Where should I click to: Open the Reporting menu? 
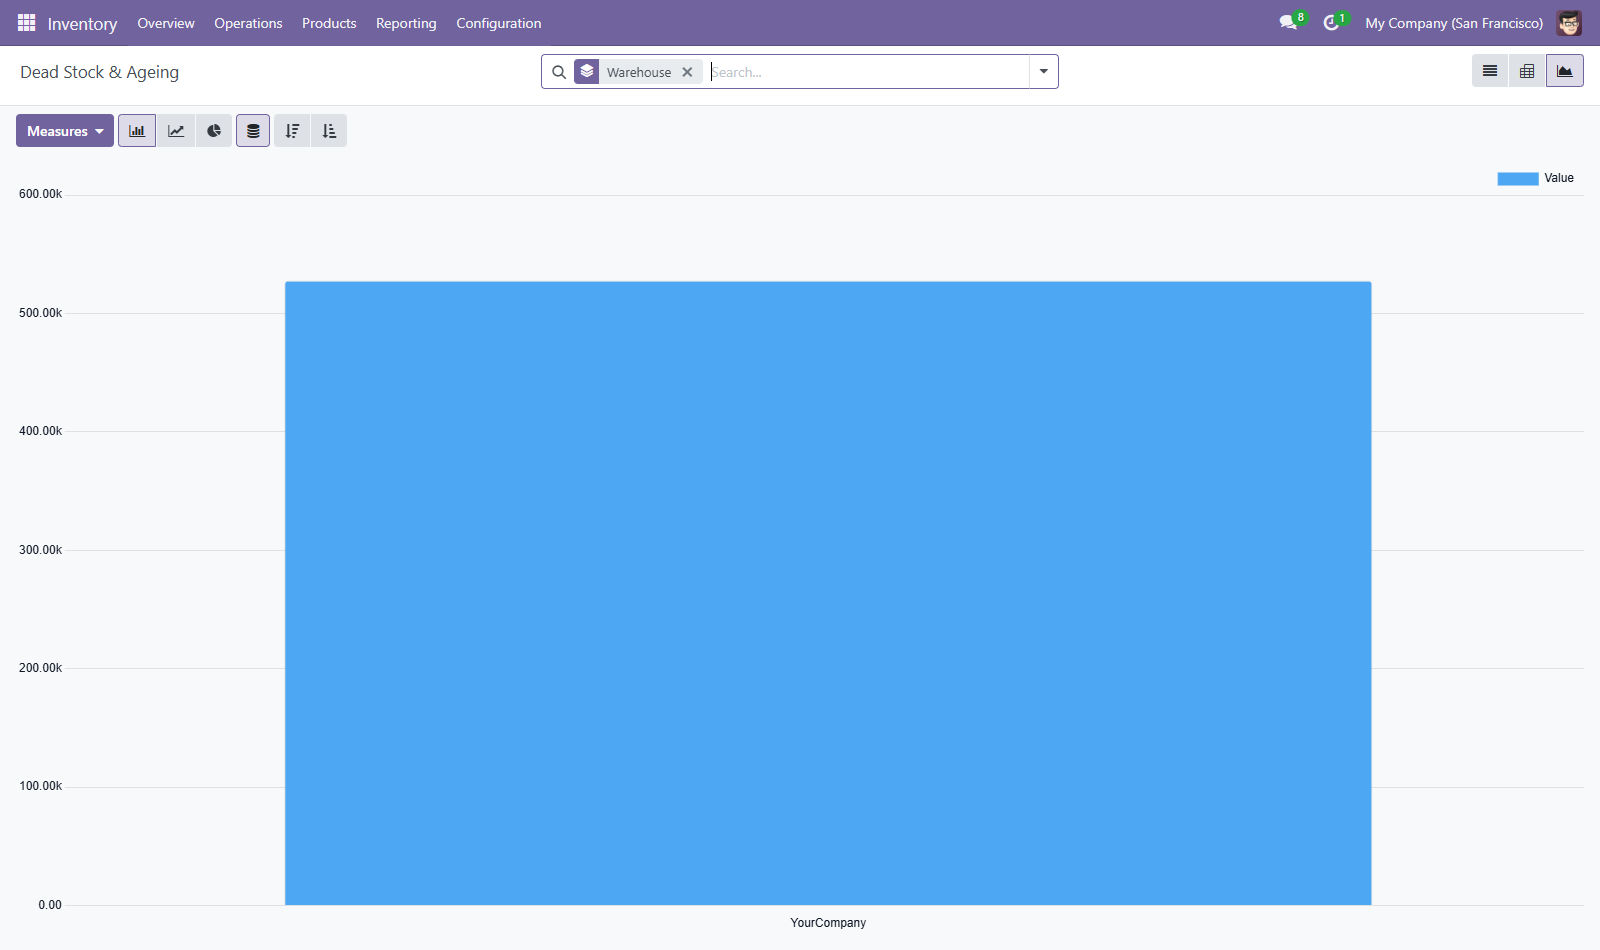coord(406,23)
